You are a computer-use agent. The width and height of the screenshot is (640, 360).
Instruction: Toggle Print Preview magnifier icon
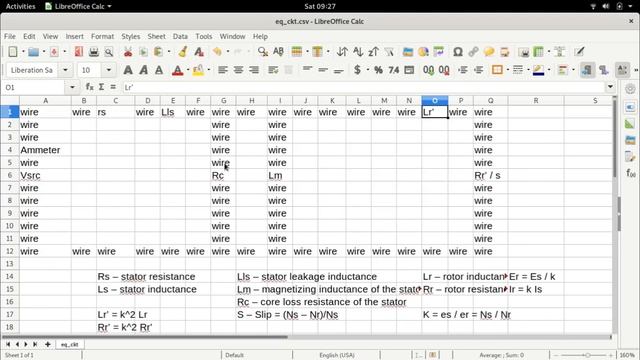point(109,52)
